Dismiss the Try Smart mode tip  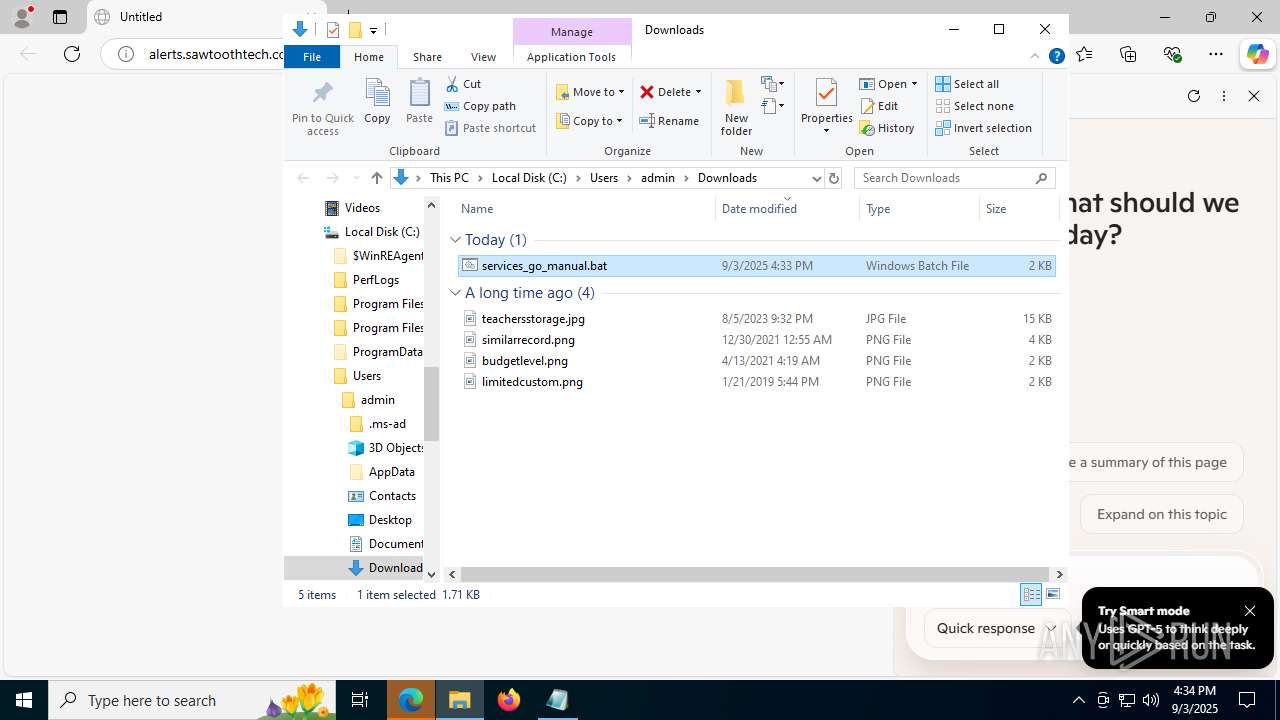tap(1250, 611)
